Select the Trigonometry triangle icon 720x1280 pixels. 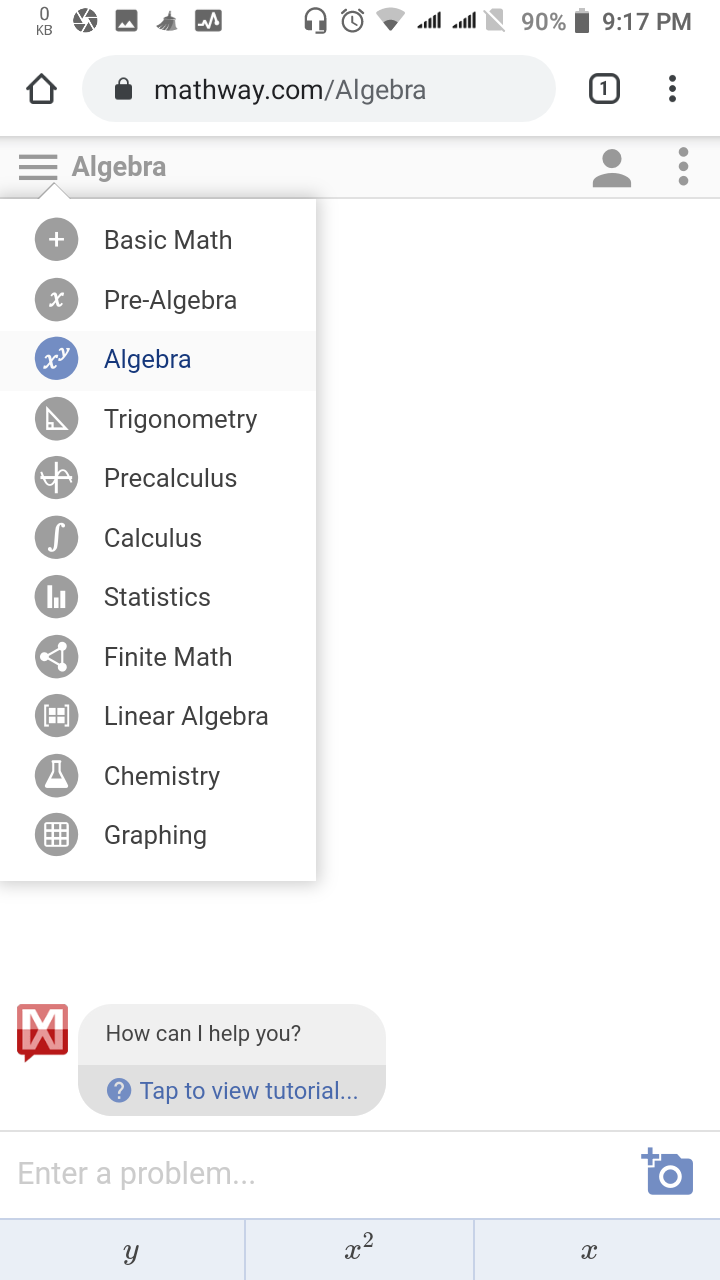coord(56,419)
